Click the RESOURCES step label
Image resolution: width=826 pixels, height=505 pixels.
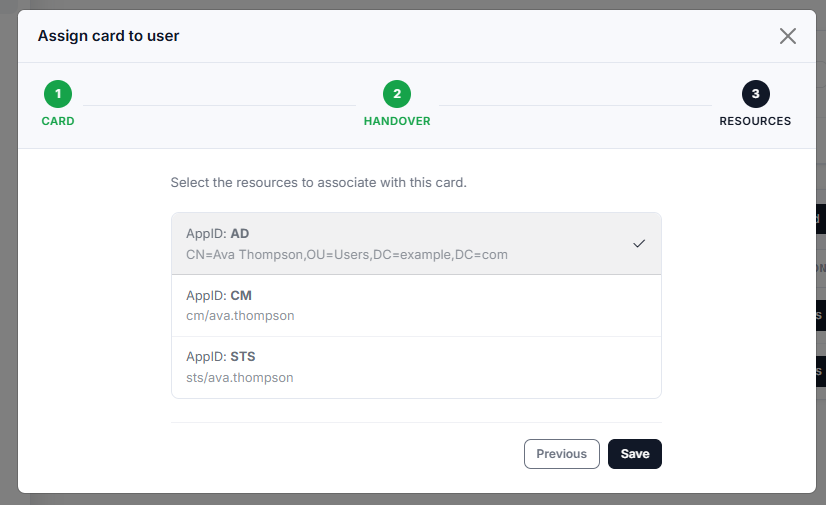pos(755,121)
